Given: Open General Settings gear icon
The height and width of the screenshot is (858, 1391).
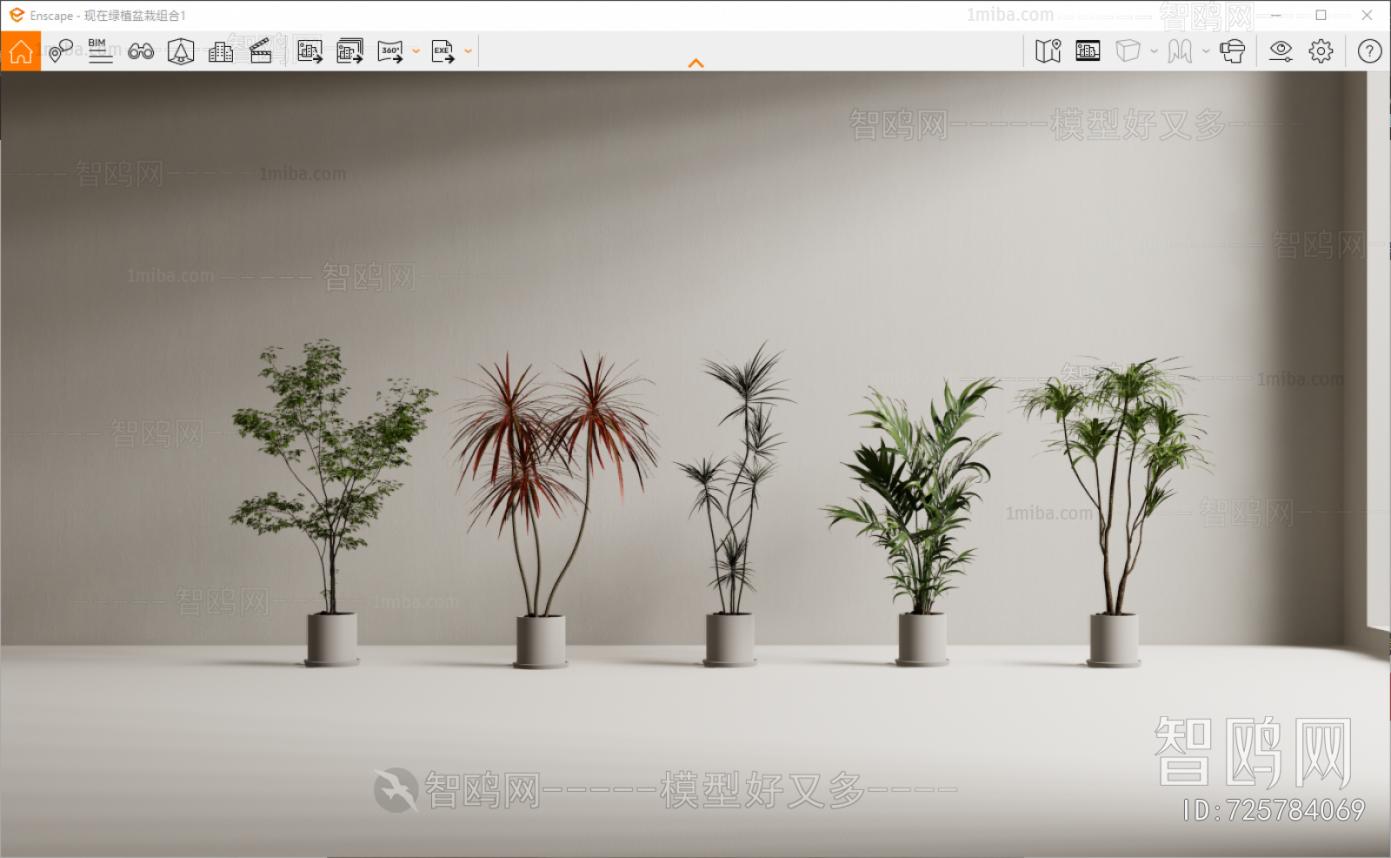Looking at the screenshot, I should point(1321,51).
